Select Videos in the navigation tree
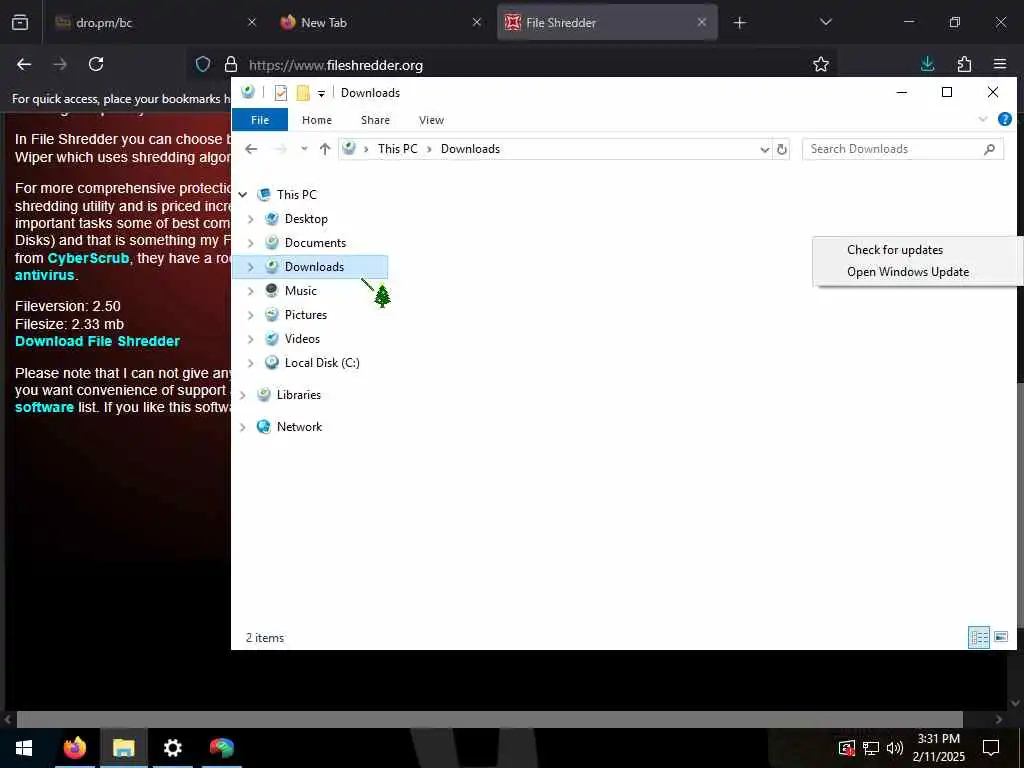The width and height of the screenshot is (1024, 768). pos(302,339)
